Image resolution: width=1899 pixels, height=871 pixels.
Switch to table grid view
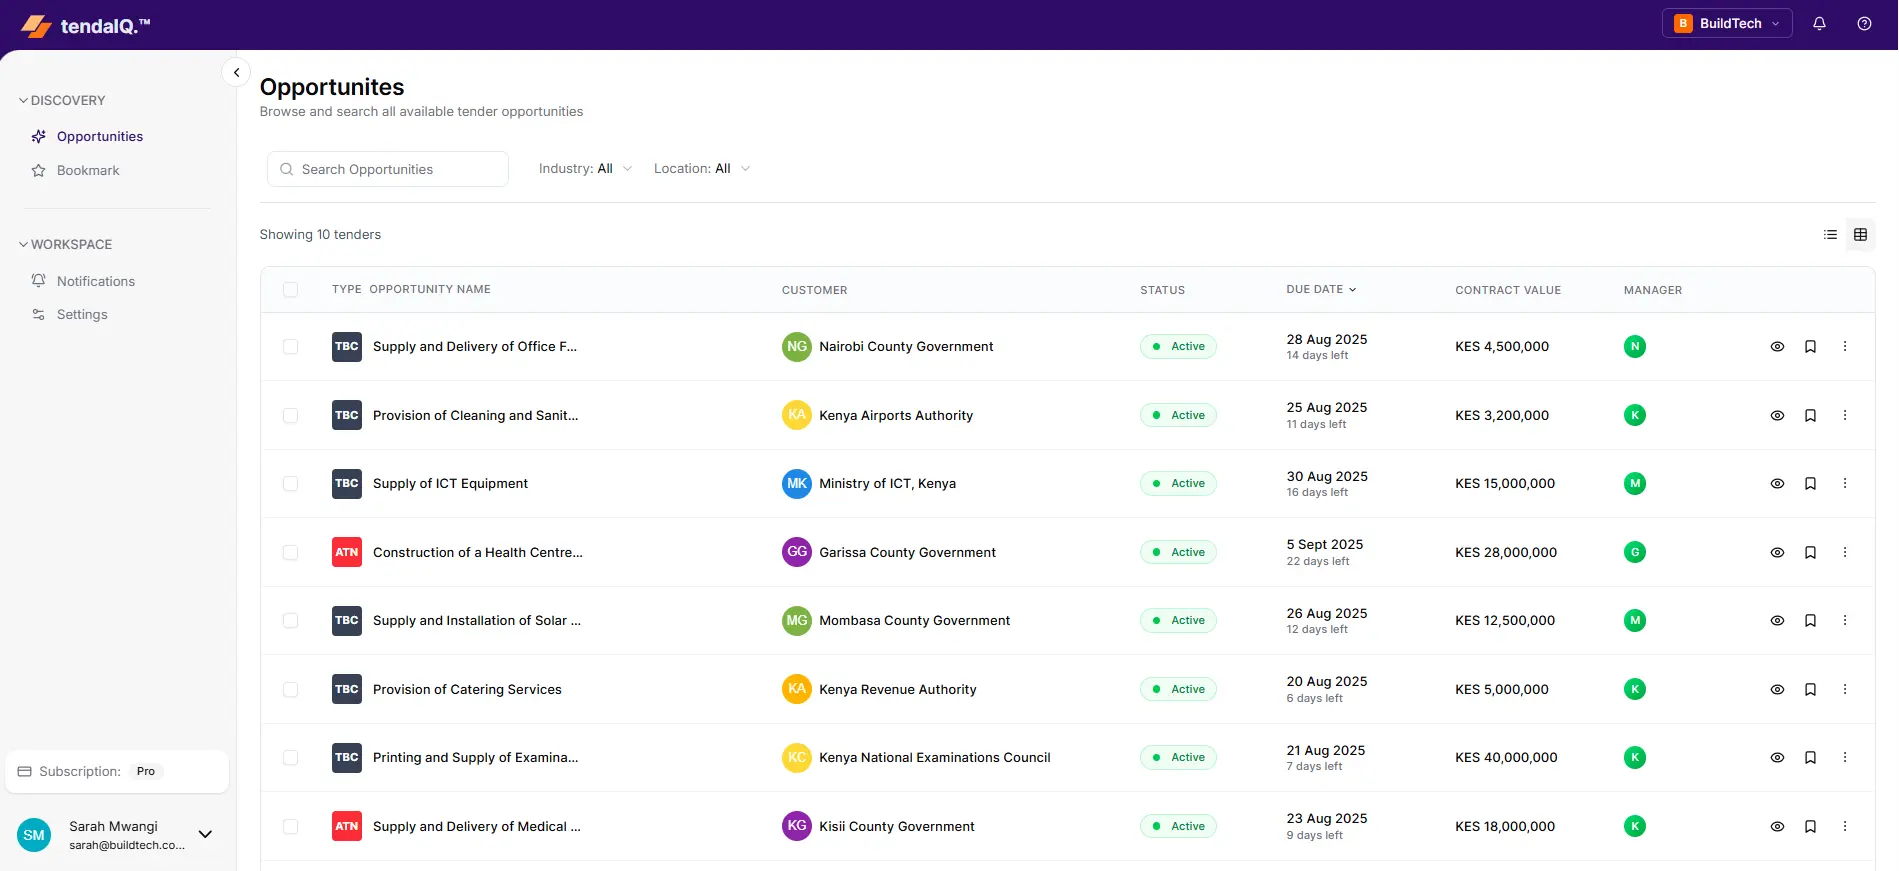pyautogui.click(x=1860, y=235)
